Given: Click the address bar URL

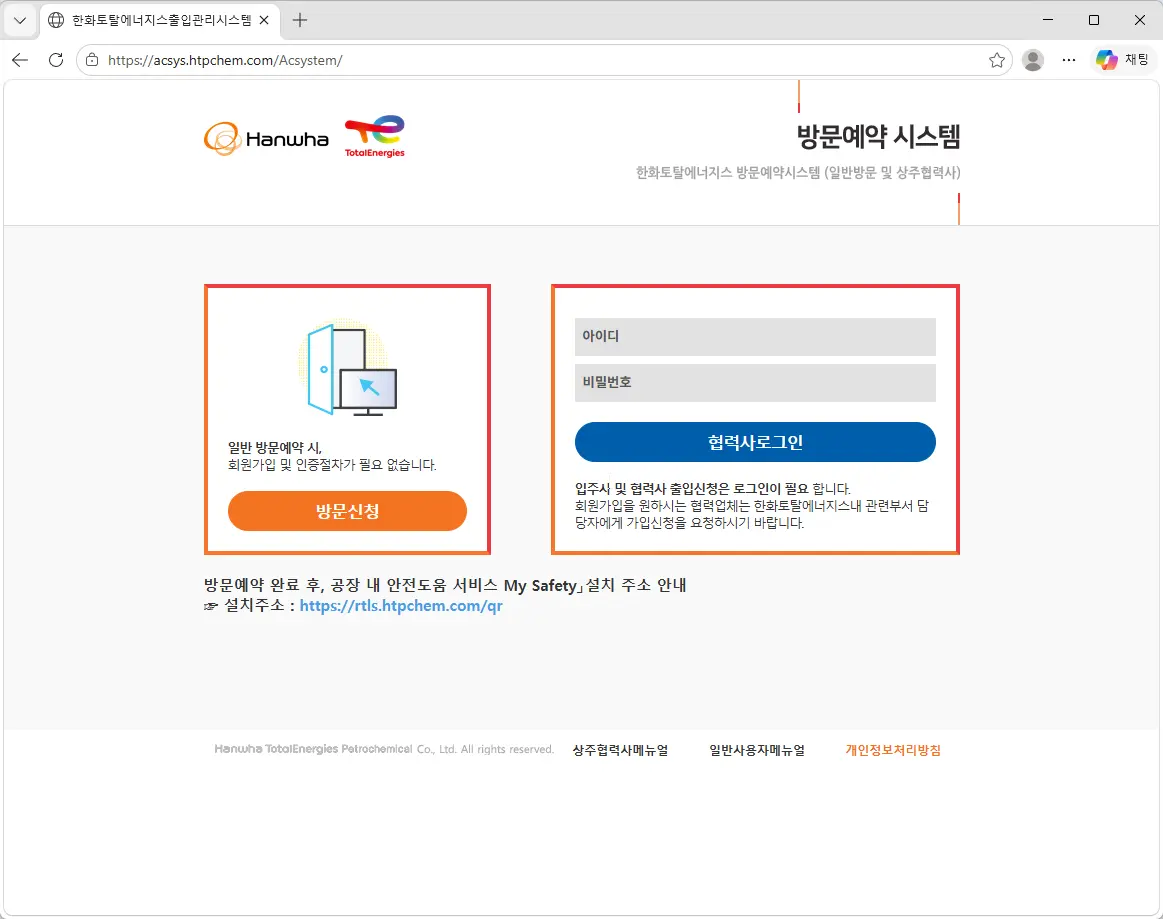Looking at the screenshot, I should [225, 60].
